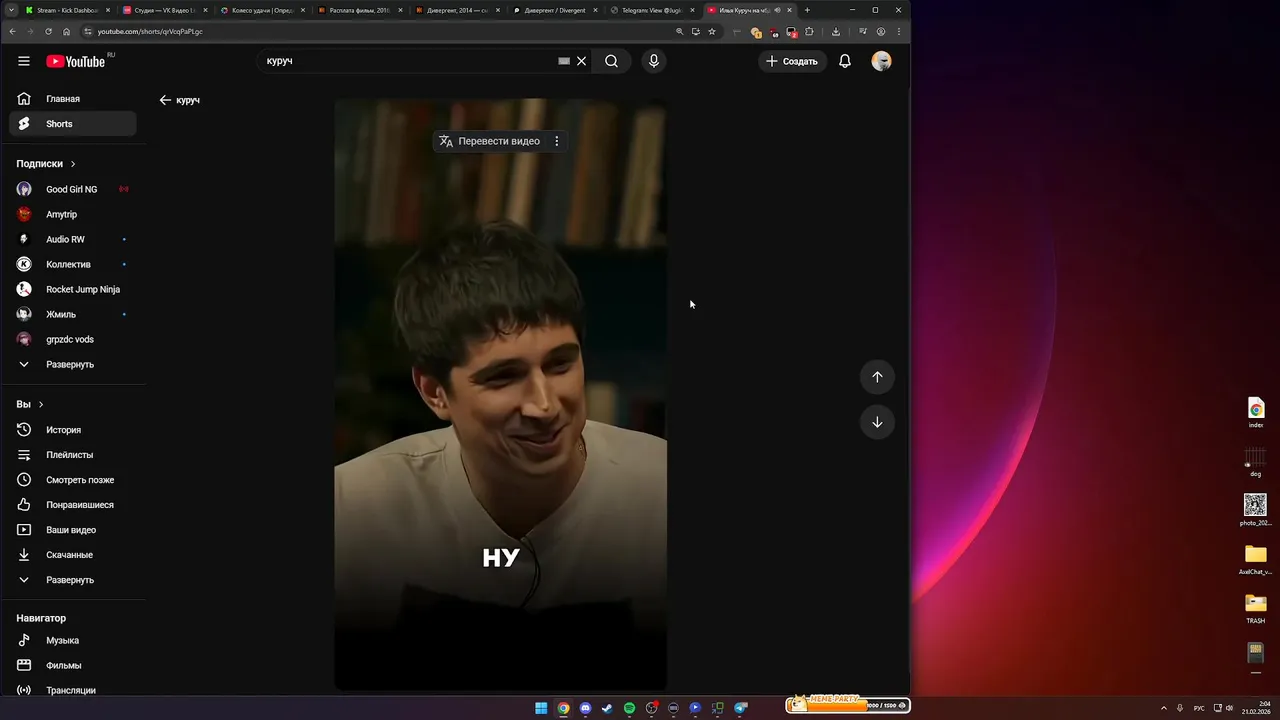Image resolution: width=1280 pixels, height=720 pixels.
Task: Open three-dot menu beside Перевести видео
Action: [557, 141]
